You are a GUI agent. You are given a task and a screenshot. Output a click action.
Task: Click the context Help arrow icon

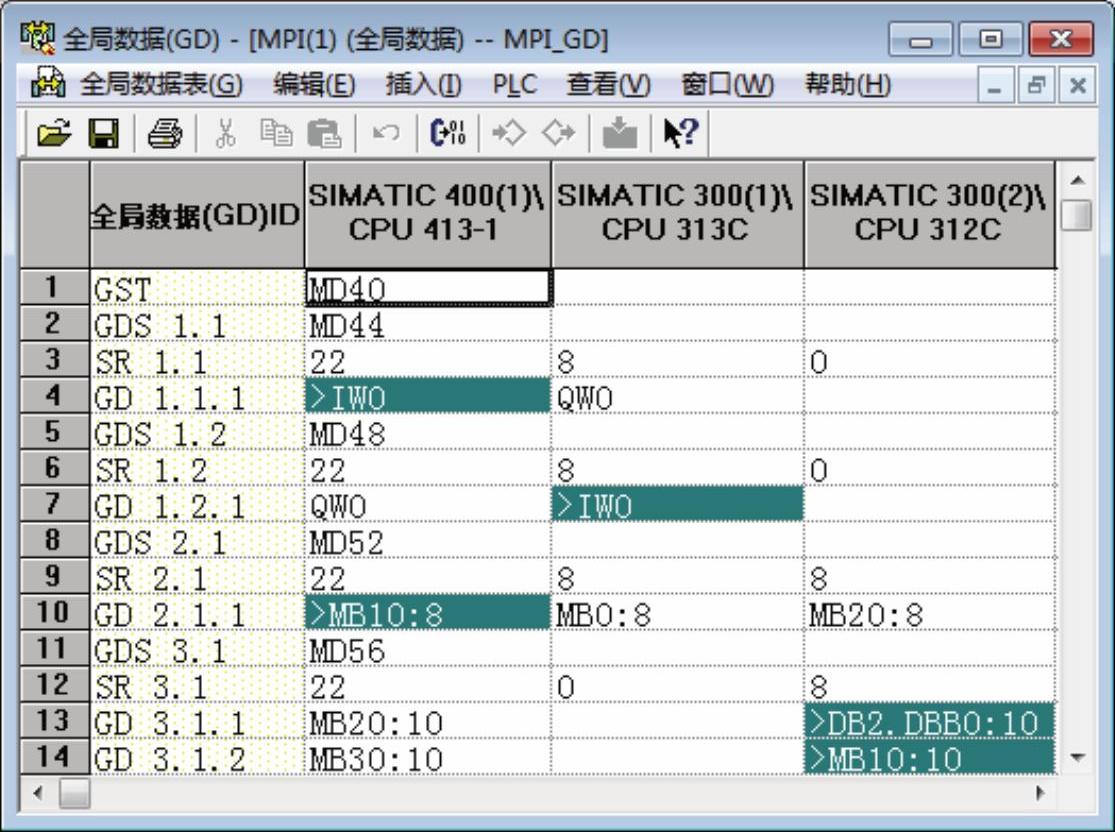680,133
